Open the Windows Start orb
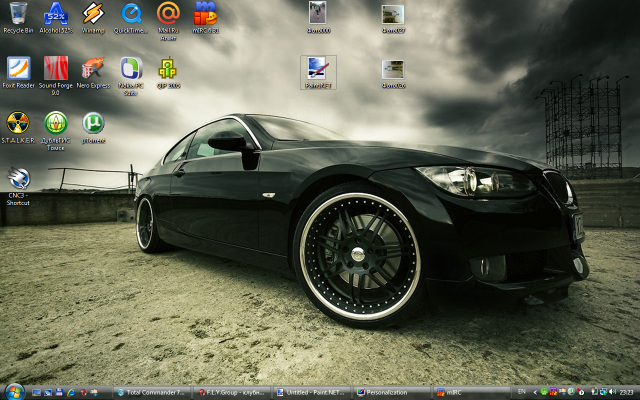This screenshot has width=640, height=400. click(x=15, y=392)
